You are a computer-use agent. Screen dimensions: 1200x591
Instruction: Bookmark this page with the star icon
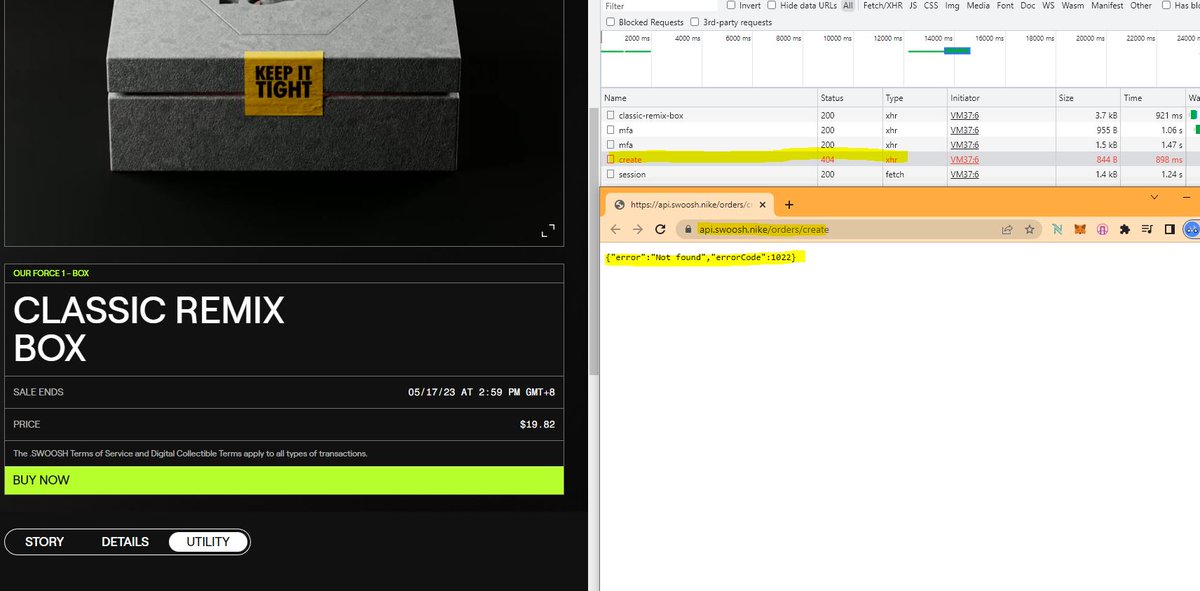point(1029,229)
